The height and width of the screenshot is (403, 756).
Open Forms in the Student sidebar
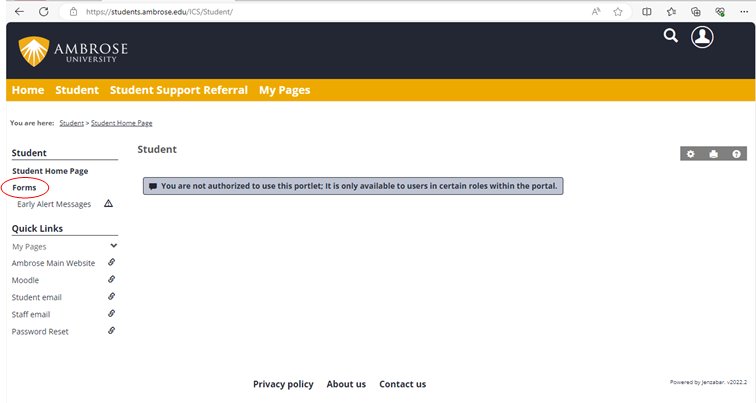click(x=25, y=188)
